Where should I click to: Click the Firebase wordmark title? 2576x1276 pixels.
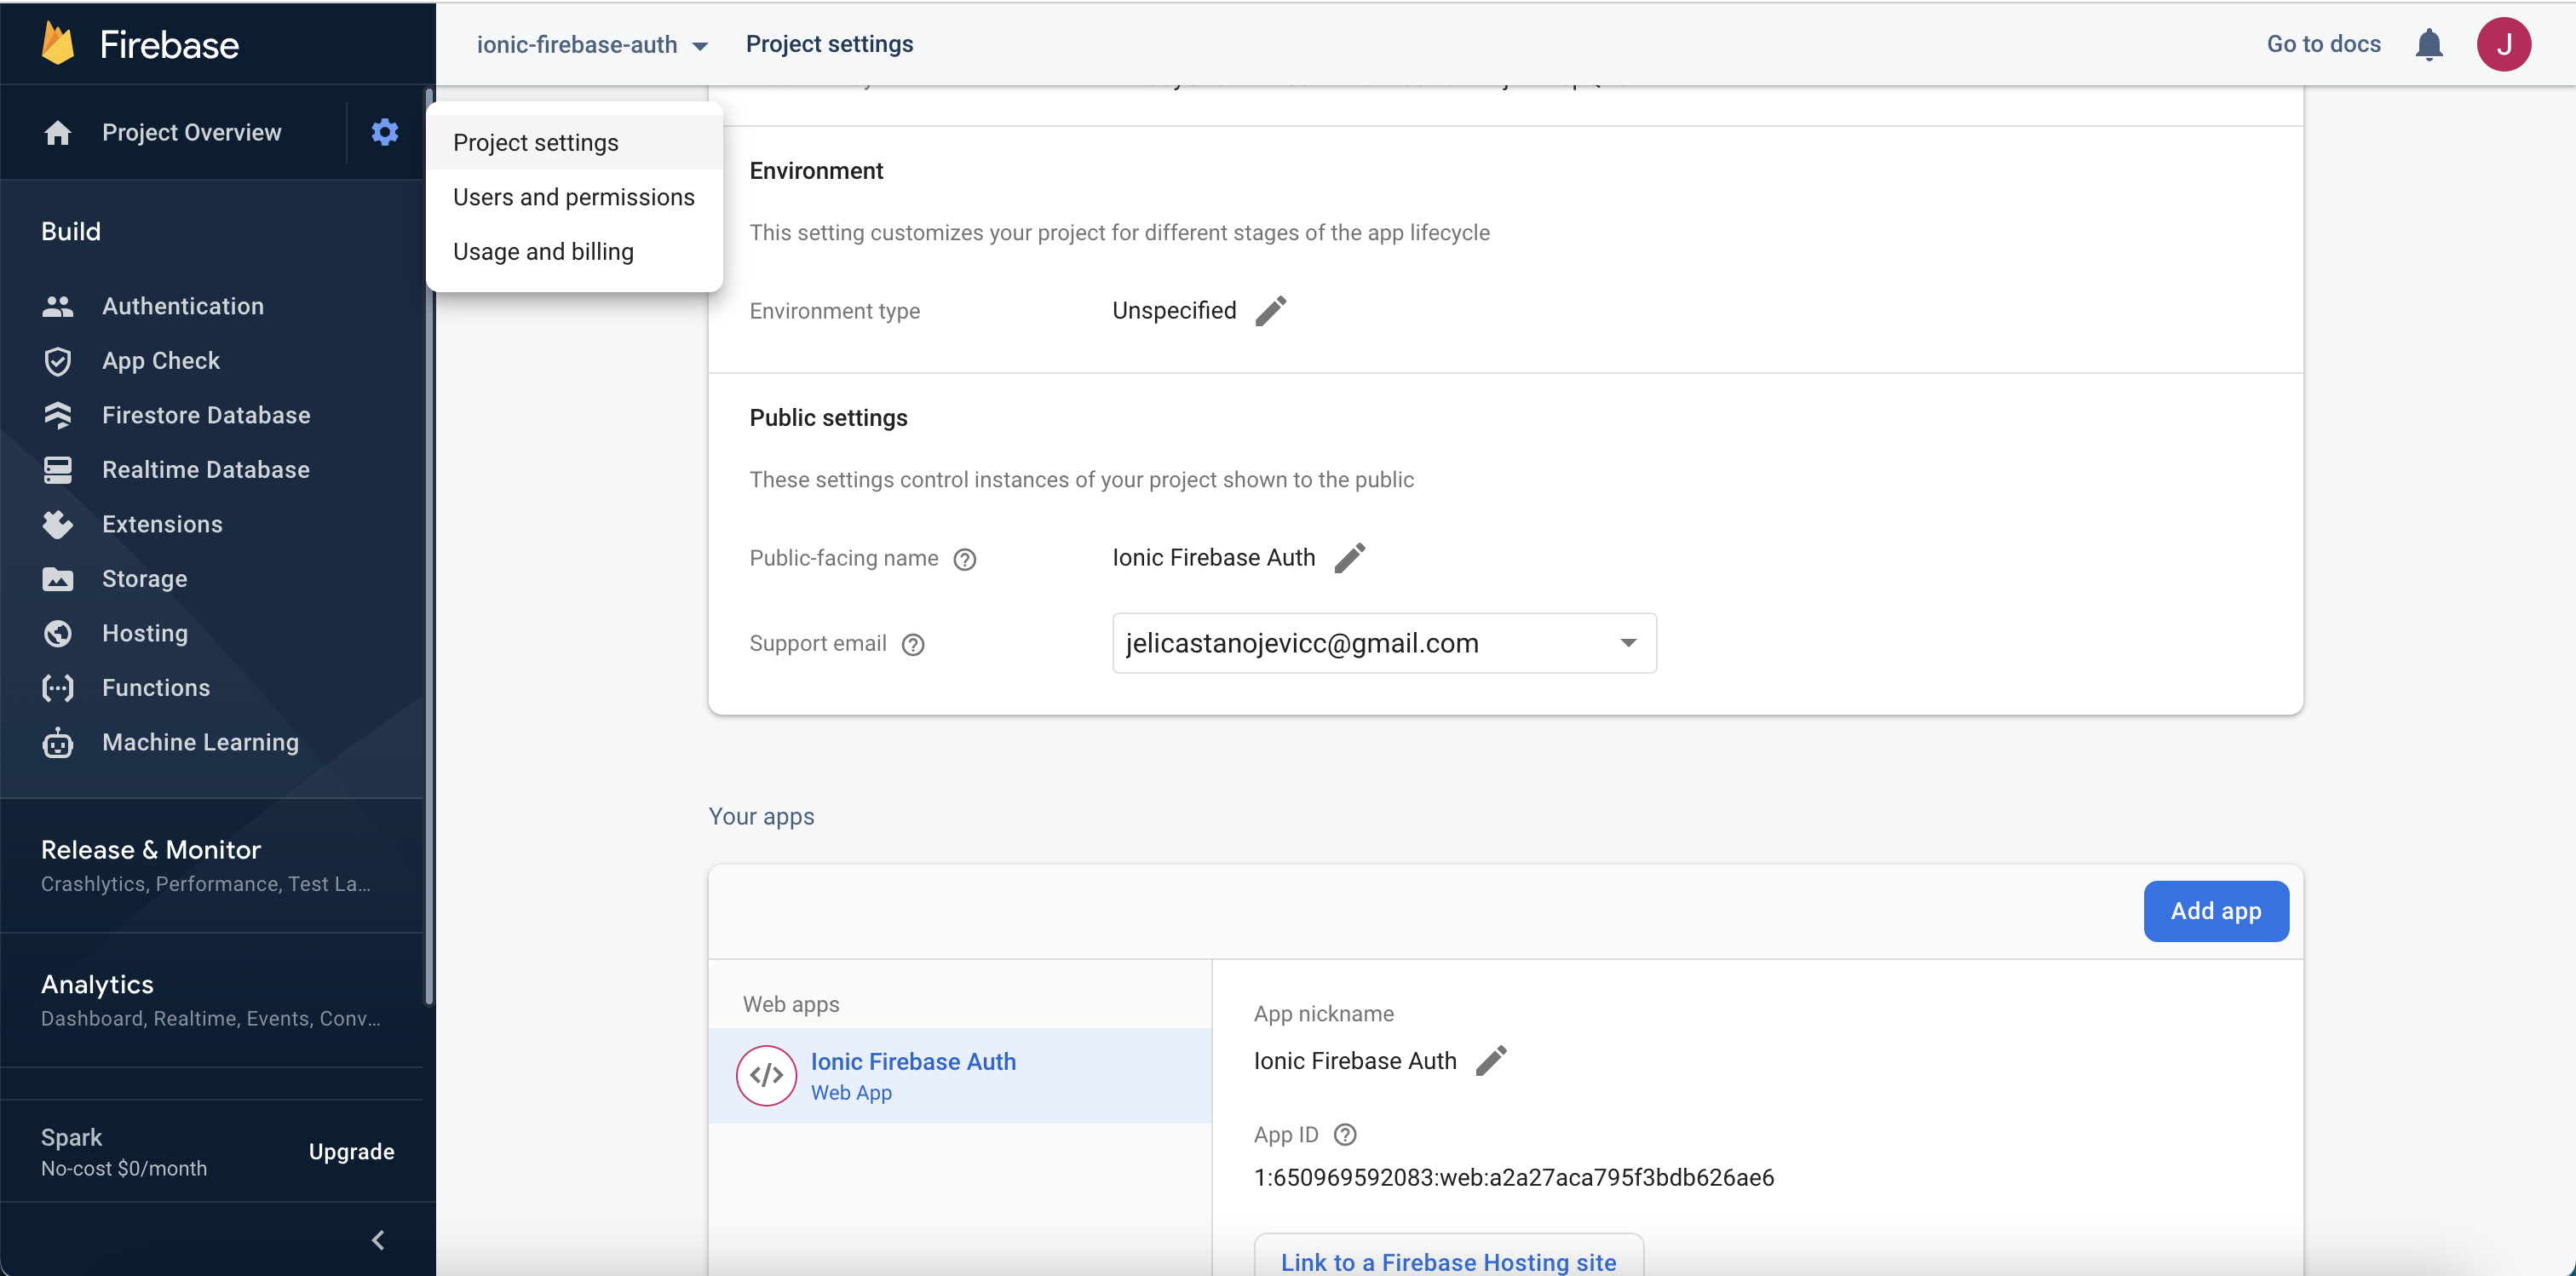[169, 45]
